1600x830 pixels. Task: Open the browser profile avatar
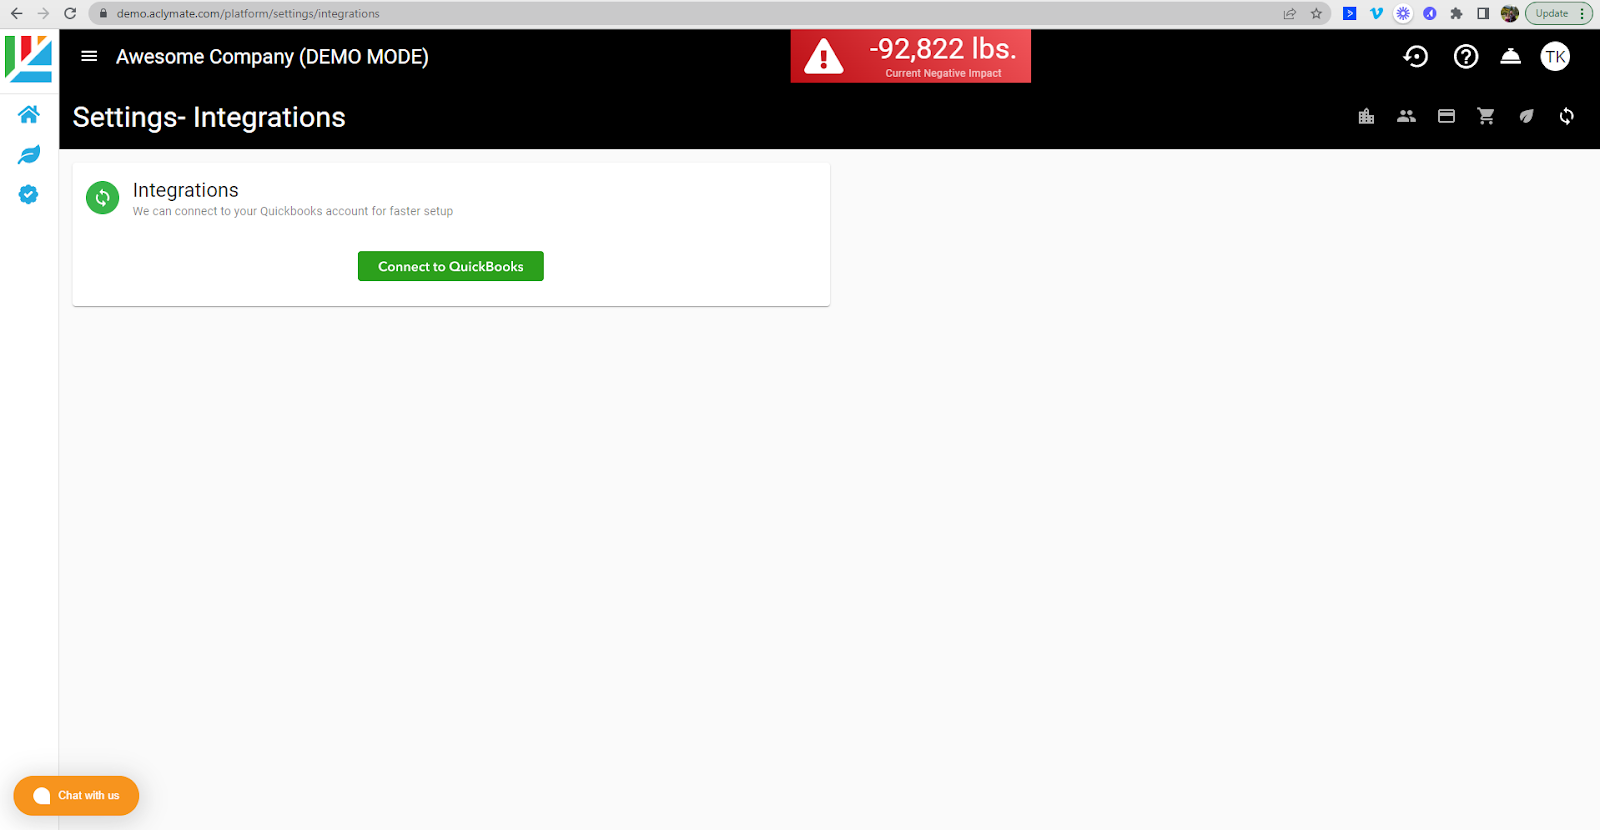click(1510, 13)
